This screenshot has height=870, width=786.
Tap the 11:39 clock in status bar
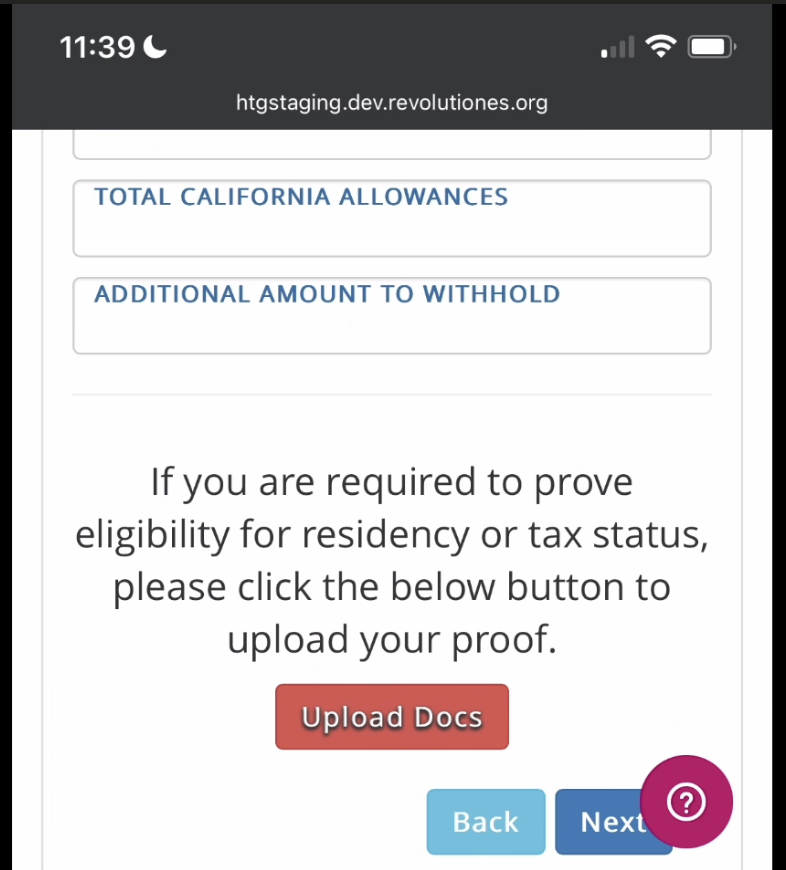point(97,47)
